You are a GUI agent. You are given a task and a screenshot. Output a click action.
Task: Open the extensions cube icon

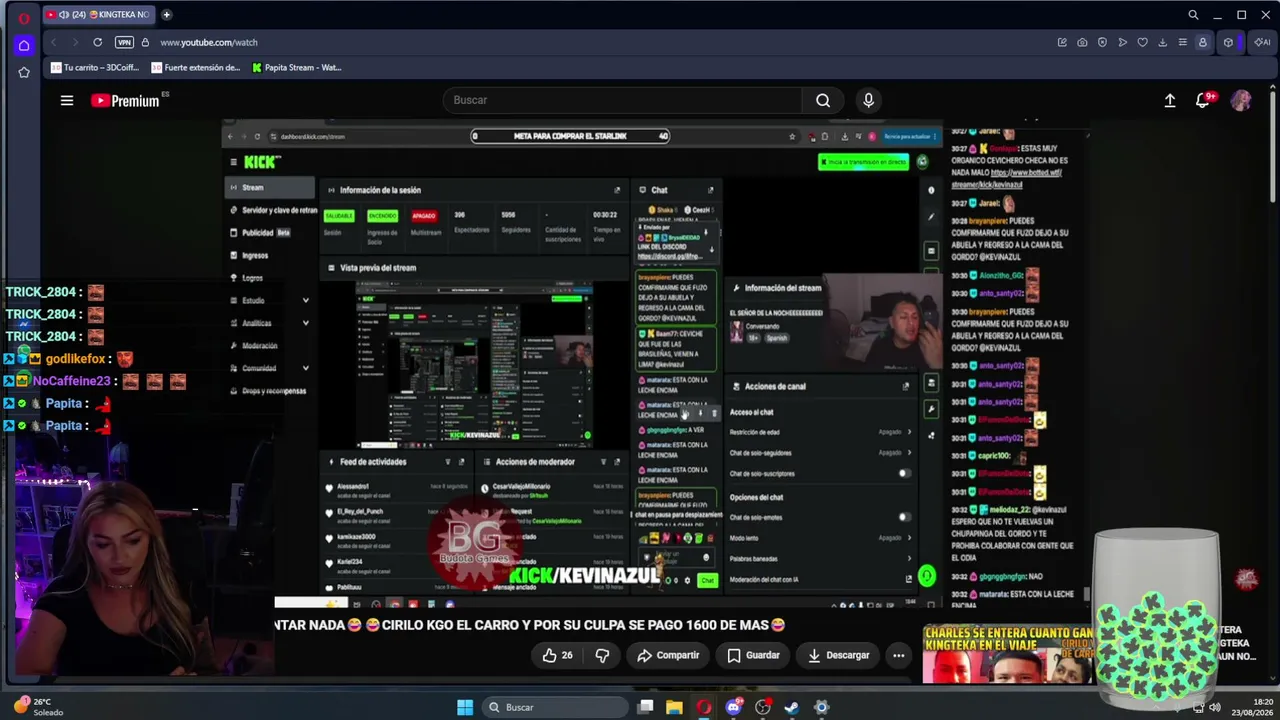pyautogui.click(x=1228, y=42)
